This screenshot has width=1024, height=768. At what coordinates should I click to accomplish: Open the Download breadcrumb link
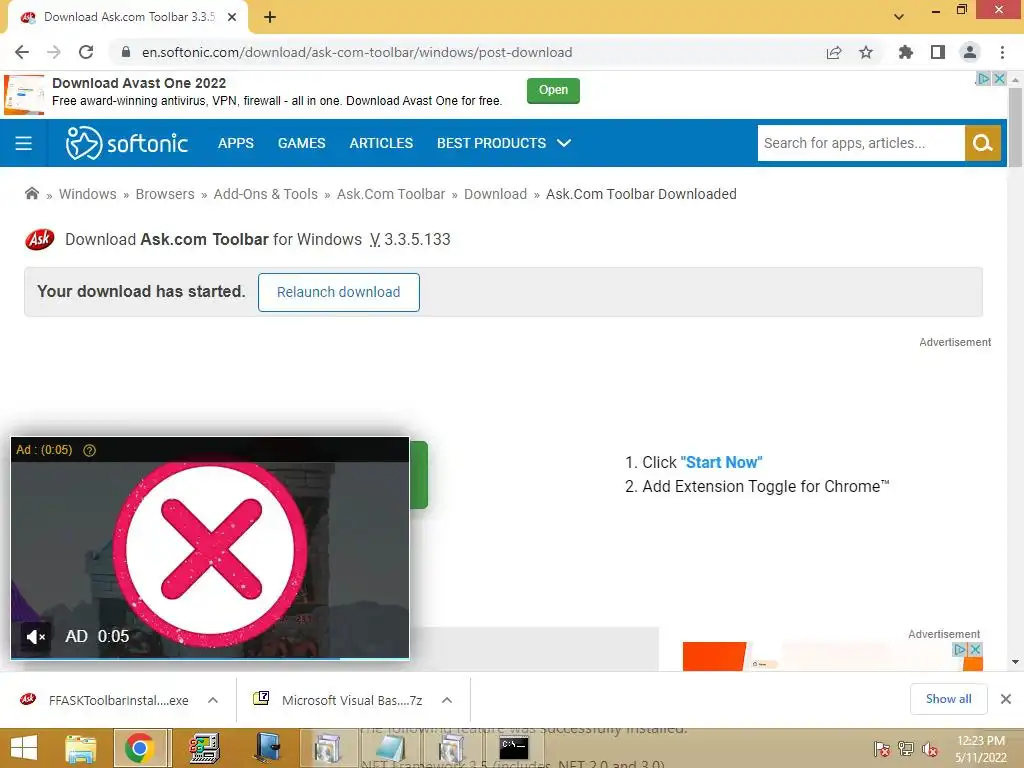coord(496,194)
